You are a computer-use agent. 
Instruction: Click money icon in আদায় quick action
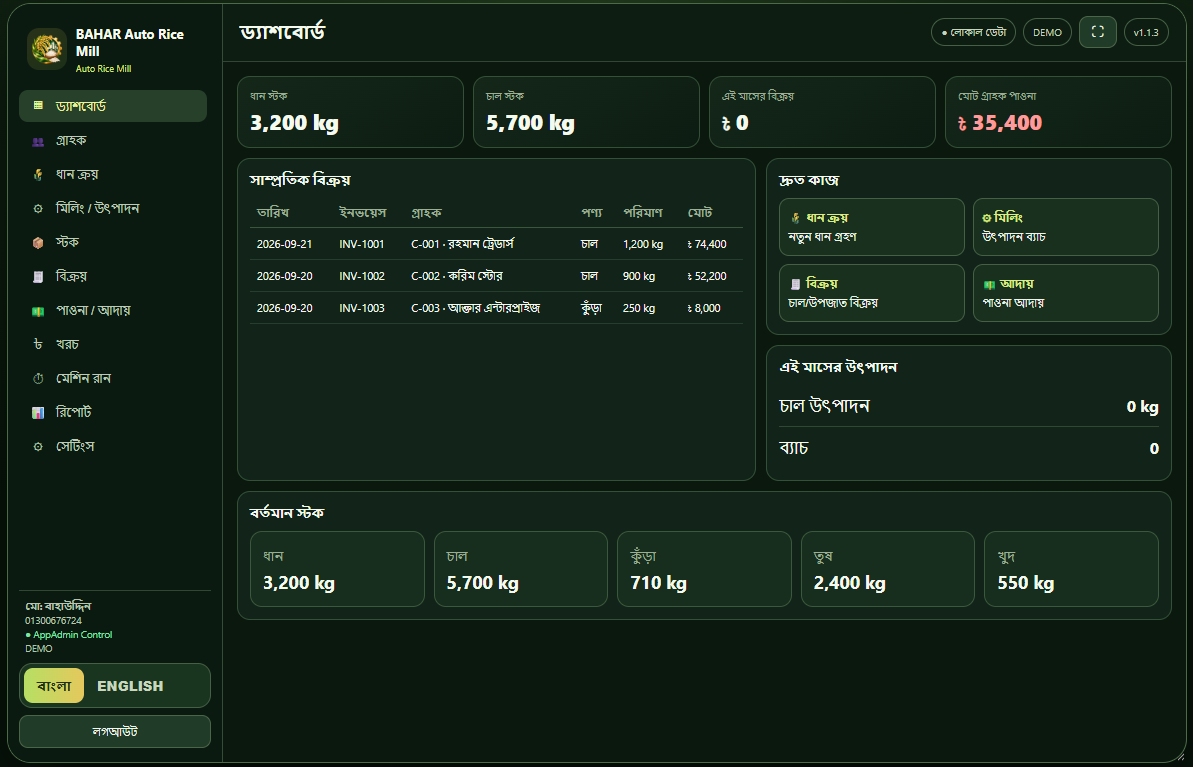point(989,284)
